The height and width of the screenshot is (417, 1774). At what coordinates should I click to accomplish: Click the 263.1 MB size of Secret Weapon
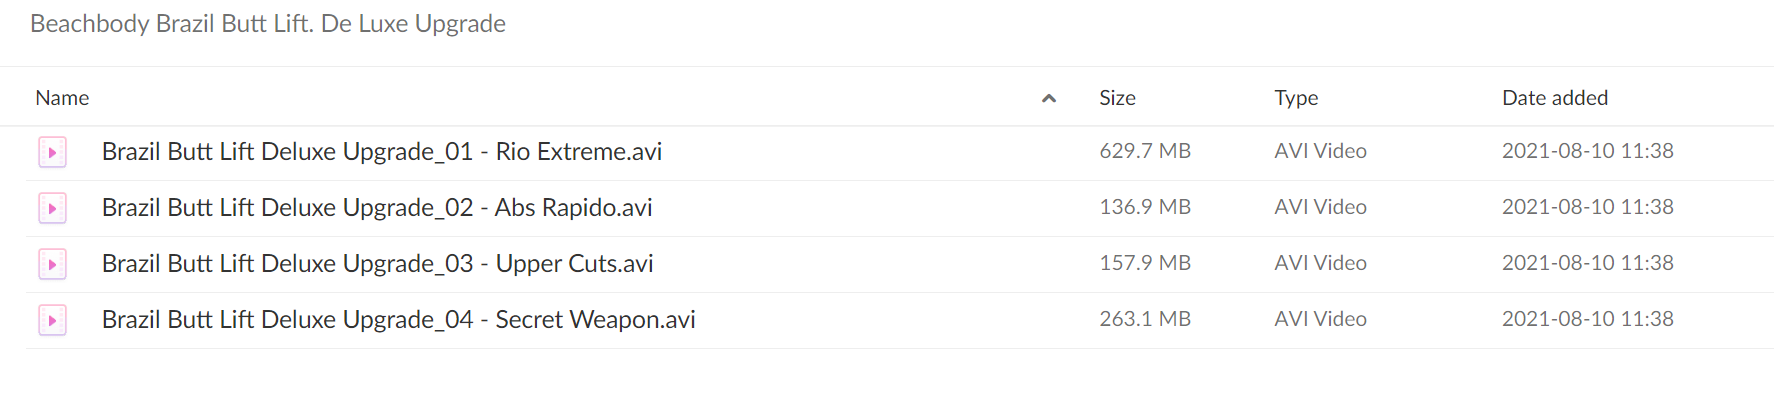[1145, 319]
